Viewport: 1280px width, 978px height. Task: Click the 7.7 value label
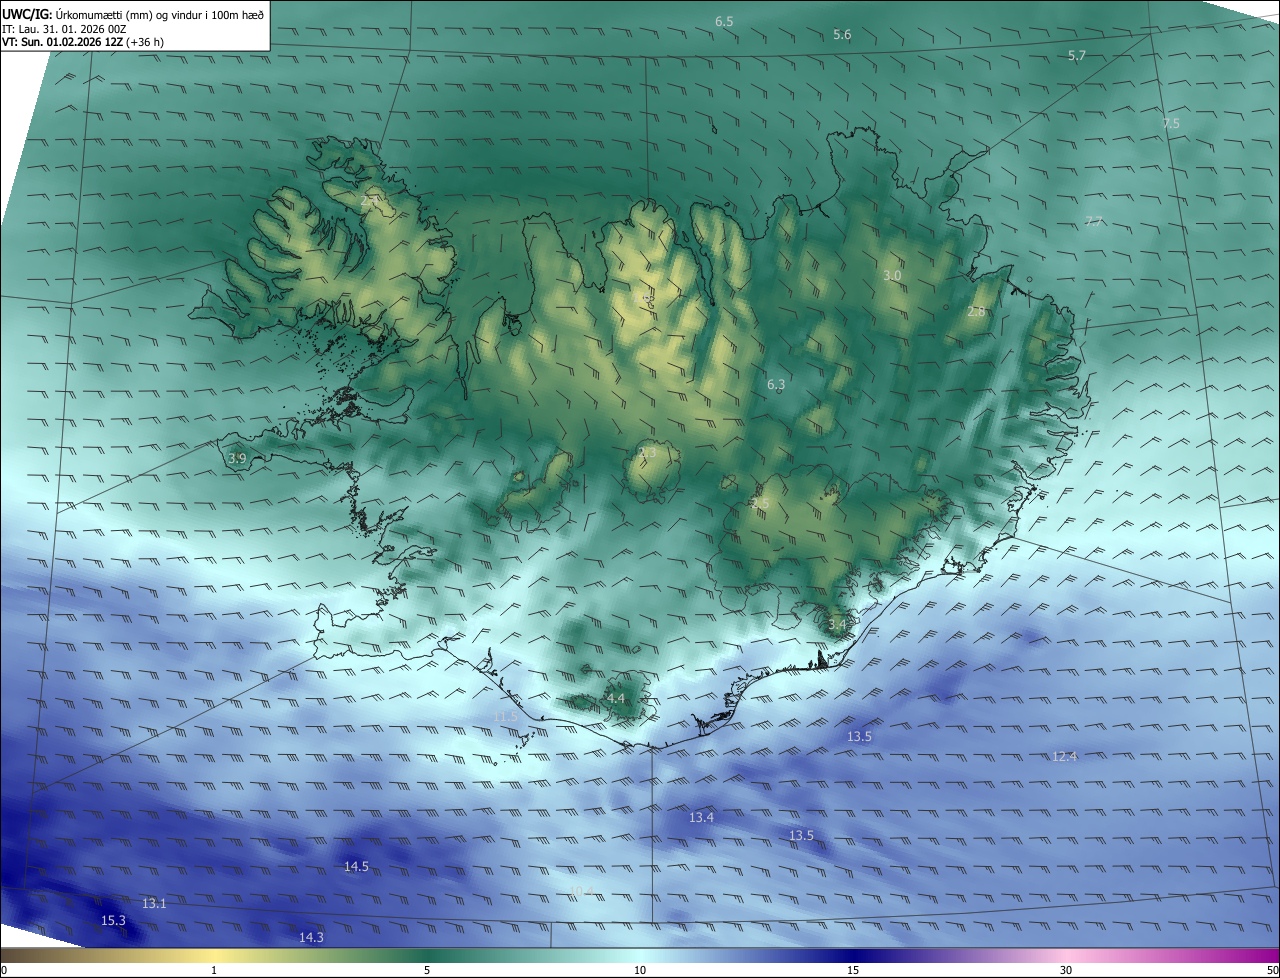[1093, 221]
